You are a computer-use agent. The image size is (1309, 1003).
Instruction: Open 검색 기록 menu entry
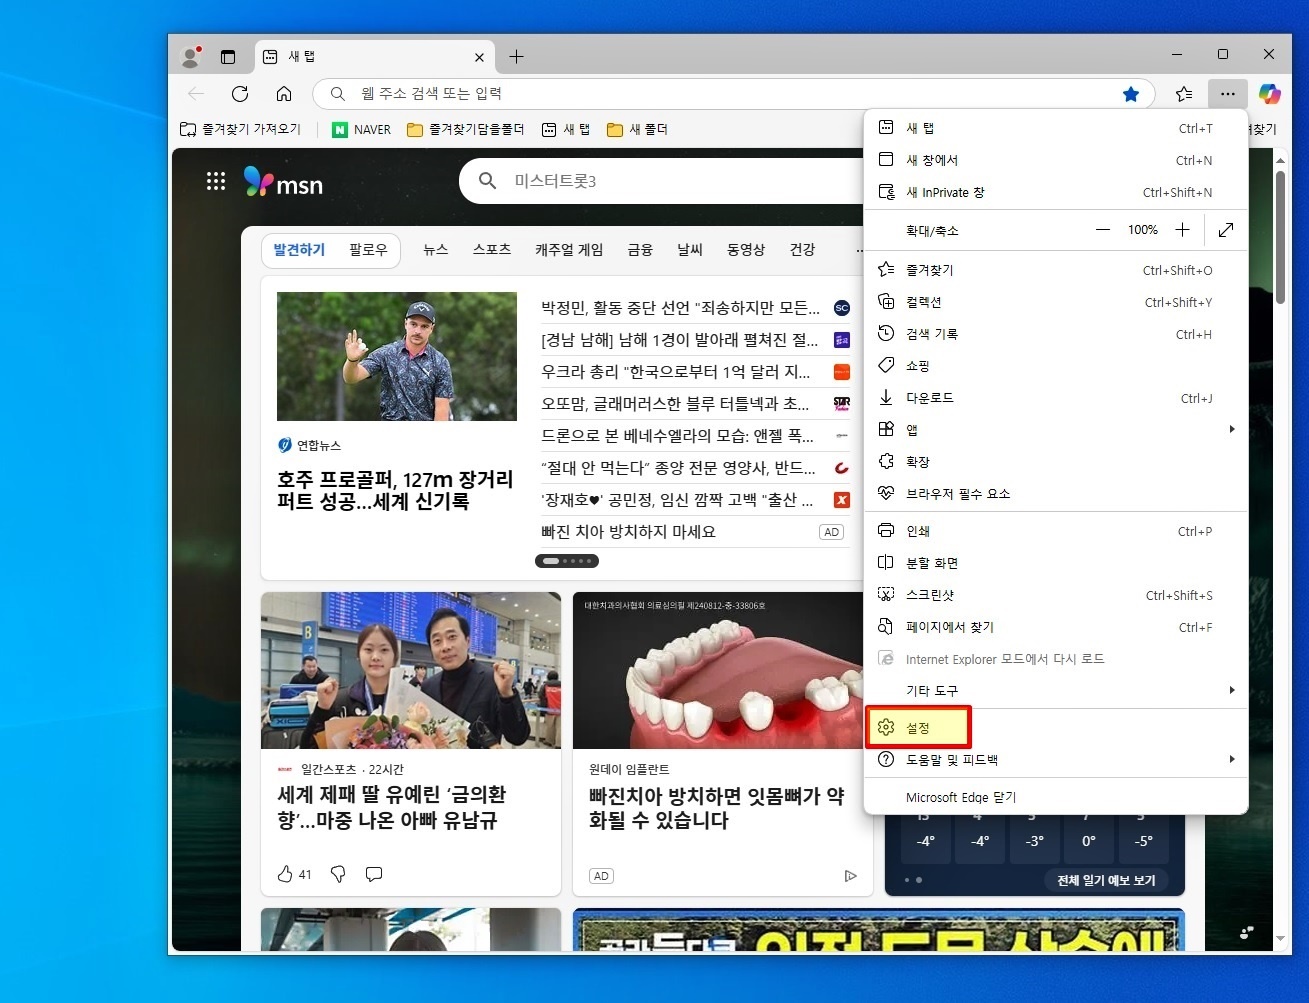[1056, 334]
